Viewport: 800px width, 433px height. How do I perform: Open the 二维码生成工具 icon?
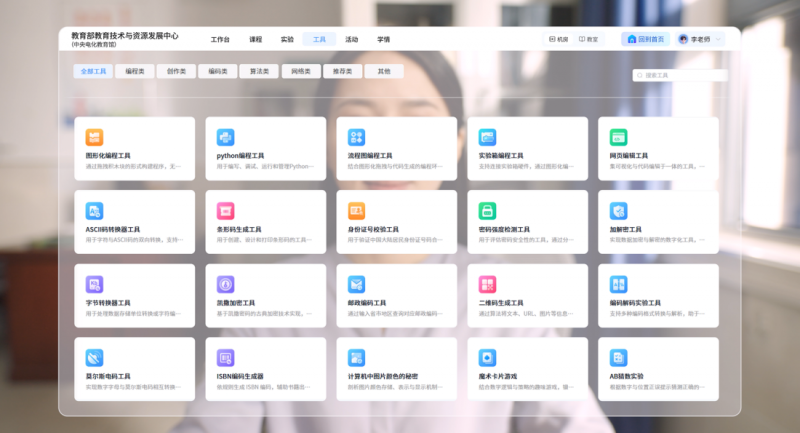coord(487,284)
